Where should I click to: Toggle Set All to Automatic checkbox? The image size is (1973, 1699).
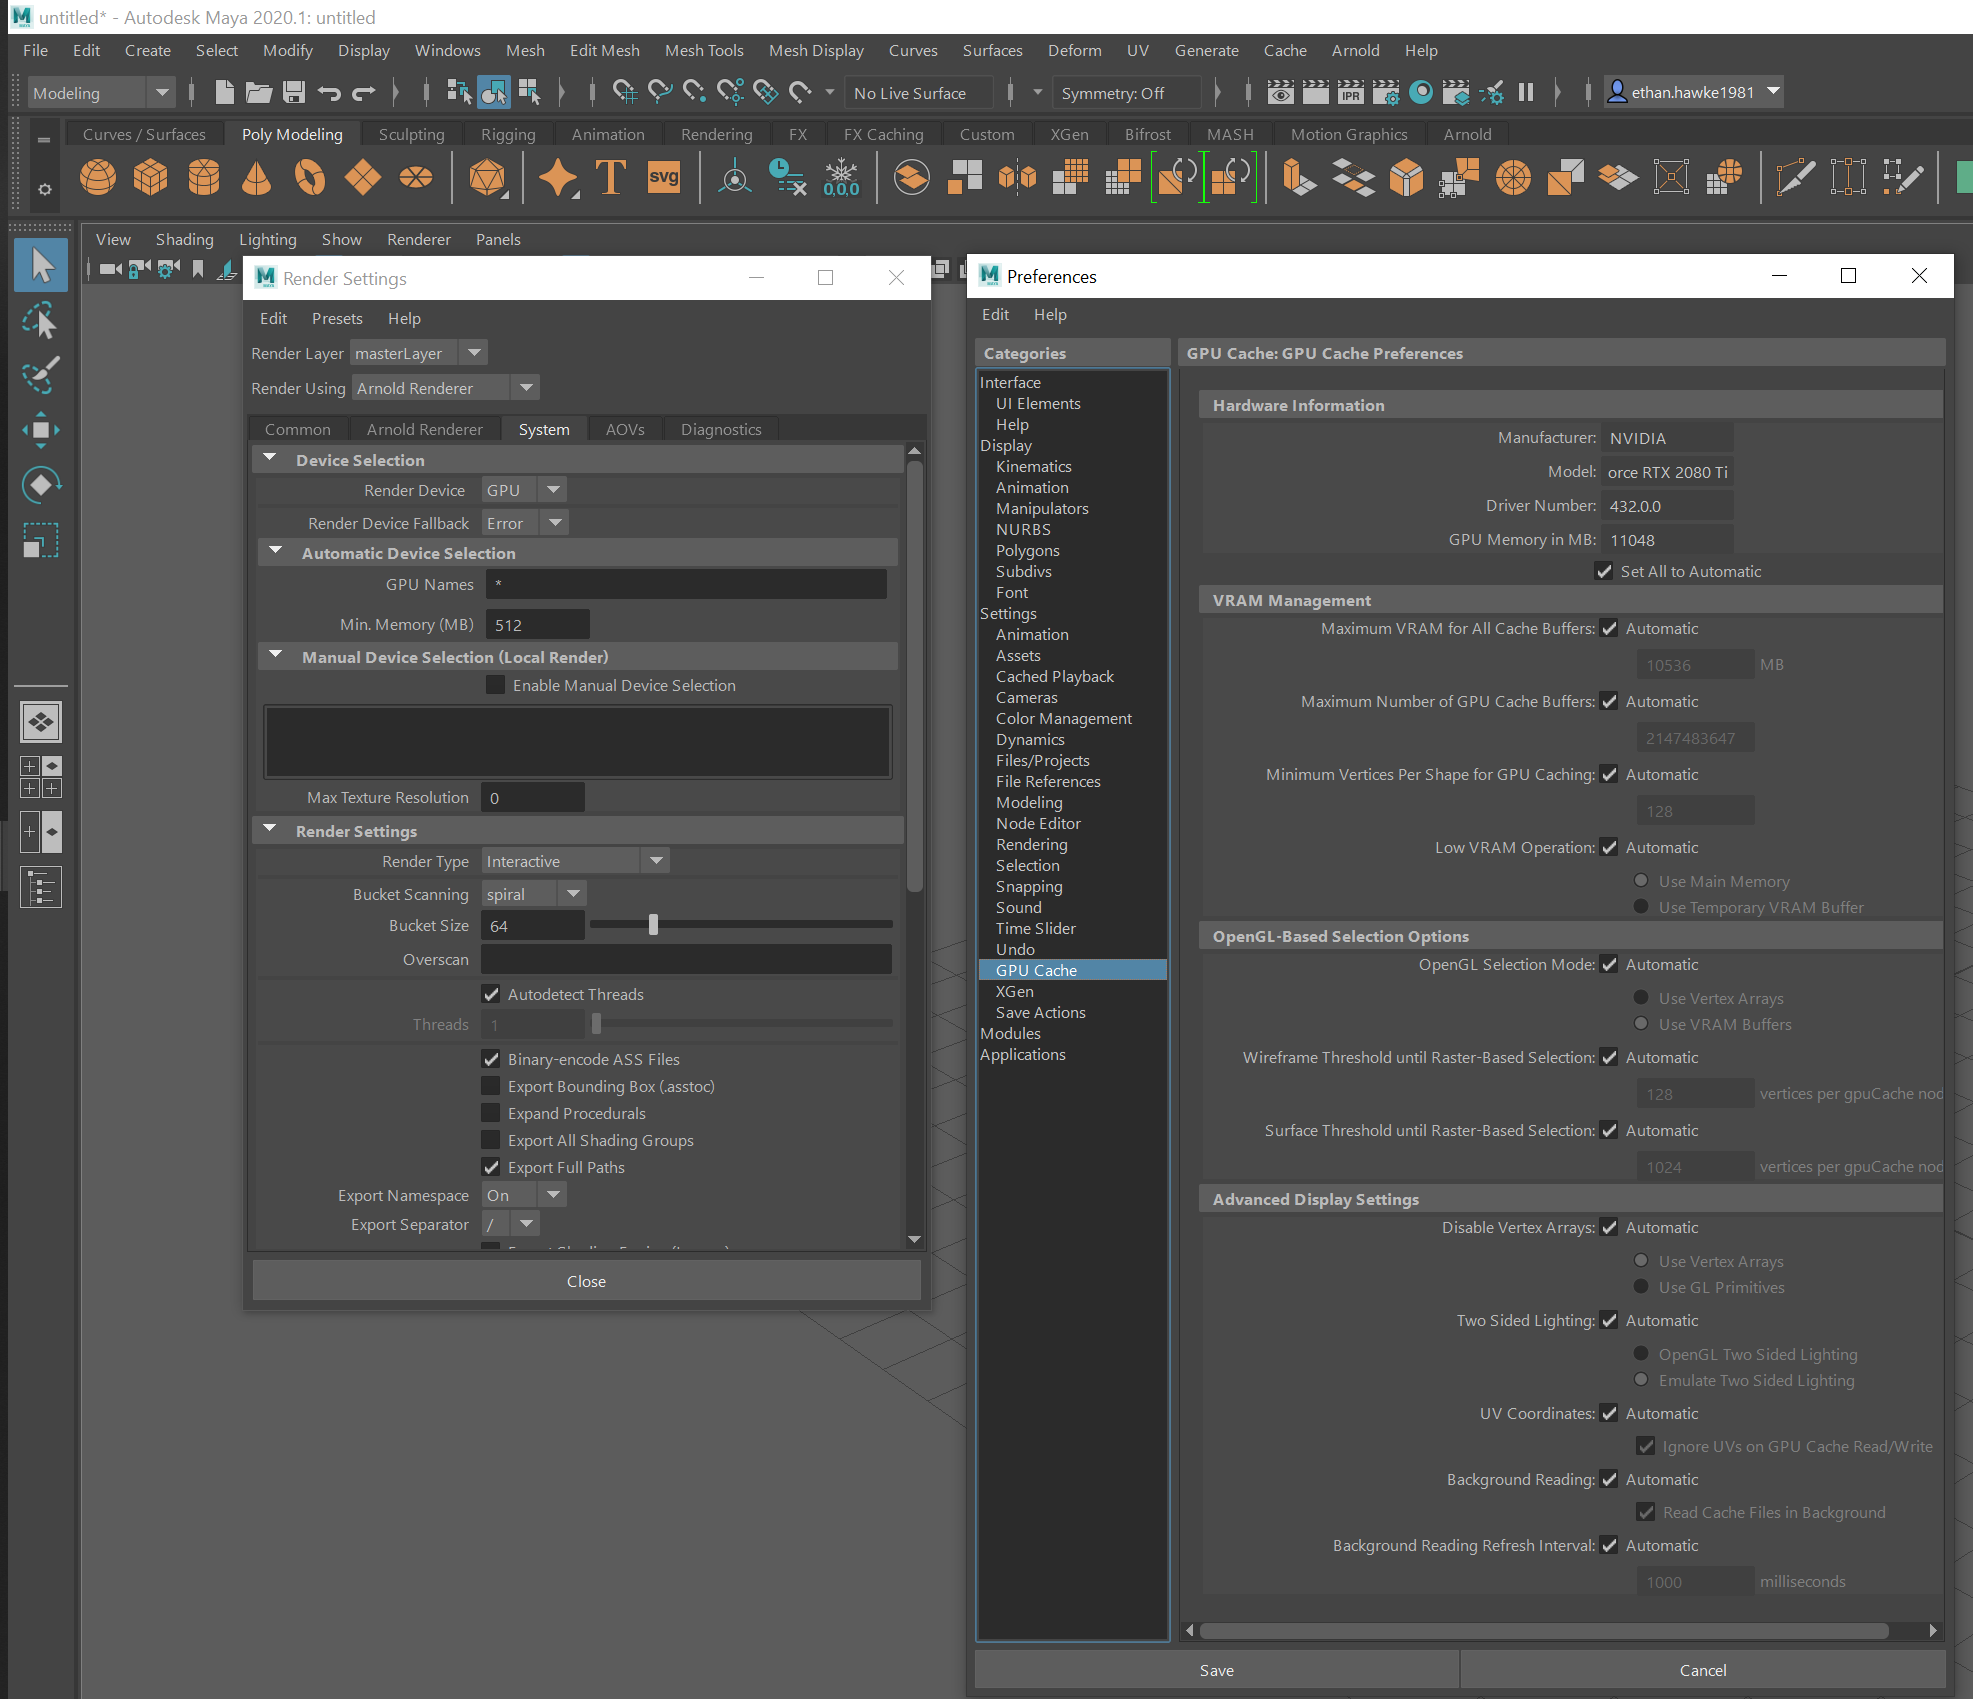coord(1604,571)
